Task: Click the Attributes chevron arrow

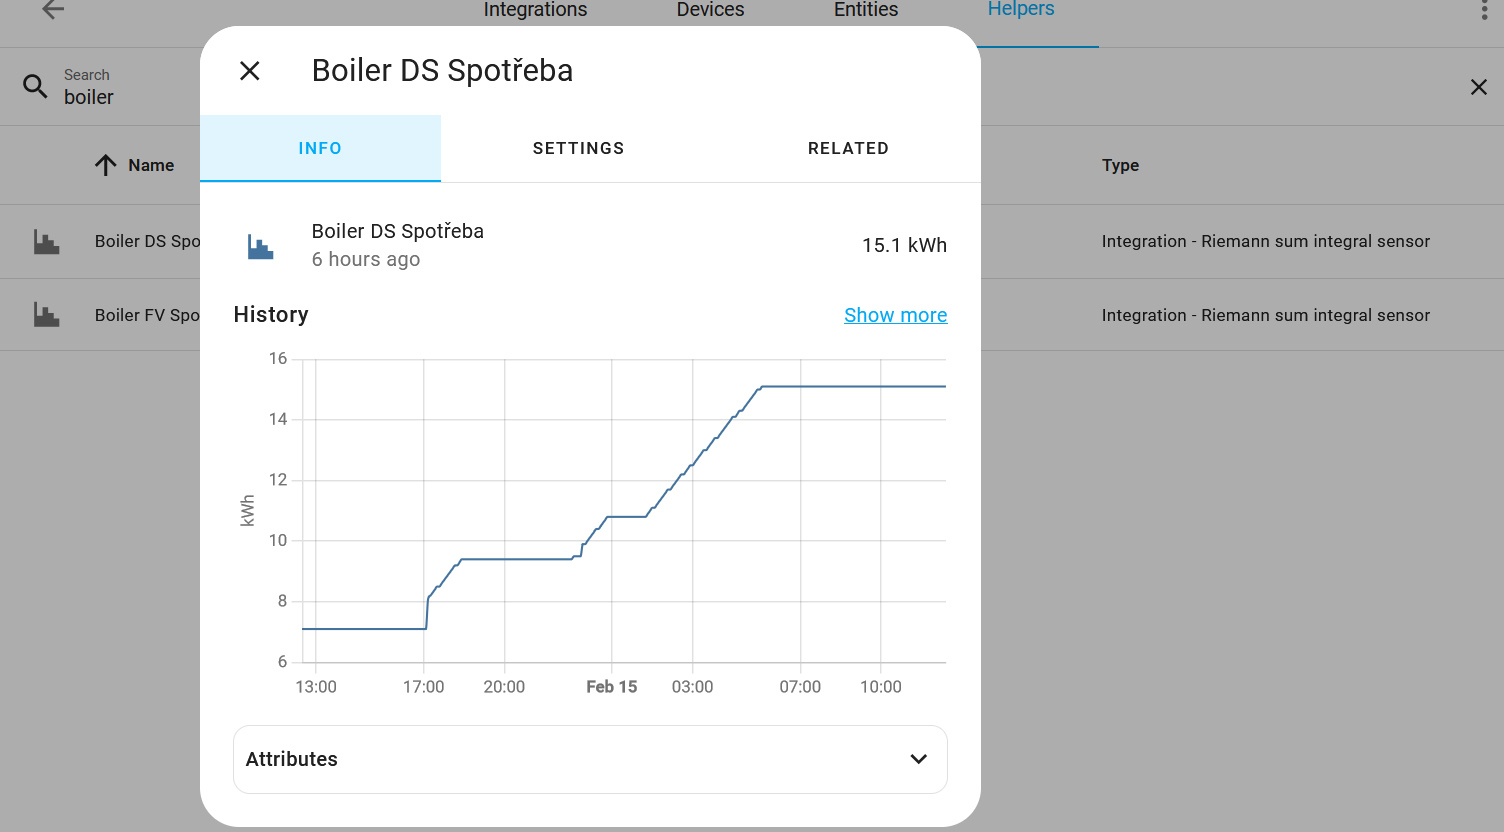Action: click(918, 759)
